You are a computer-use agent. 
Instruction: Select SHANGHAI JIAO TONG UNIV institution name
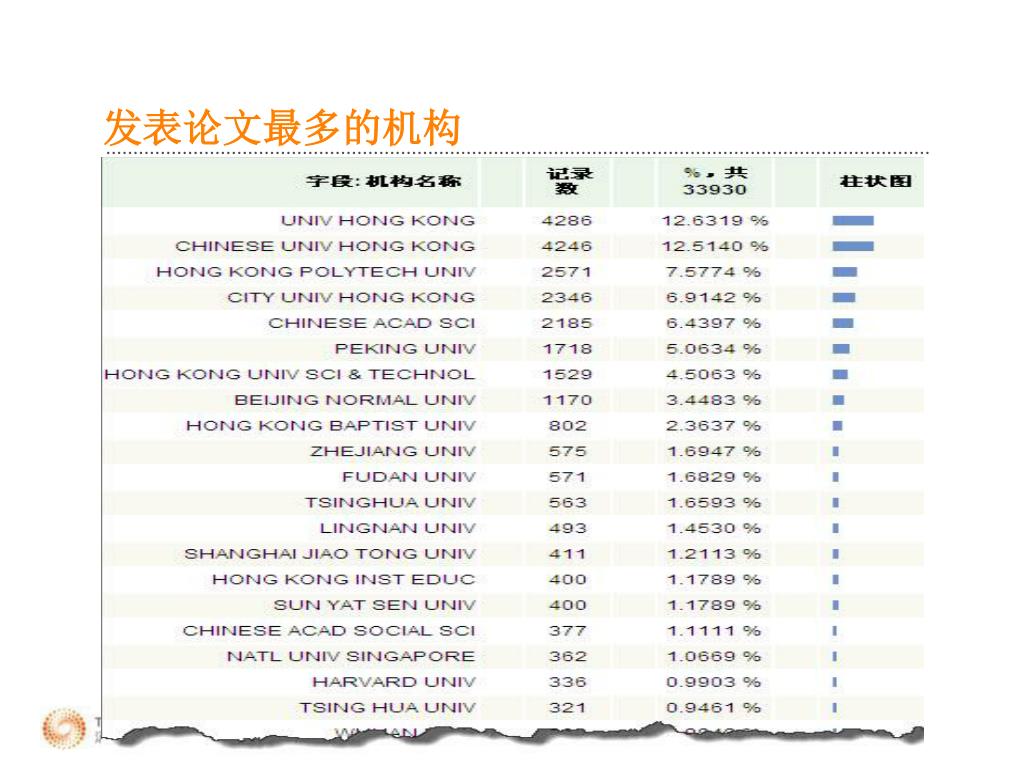(330, 554)
